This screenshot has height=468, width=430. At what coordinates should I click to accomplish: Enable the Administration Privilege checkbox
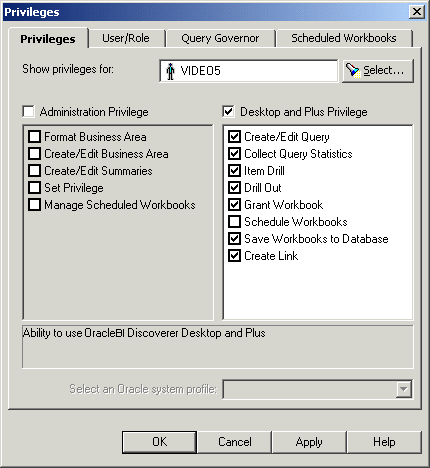[x=28, y=111]
